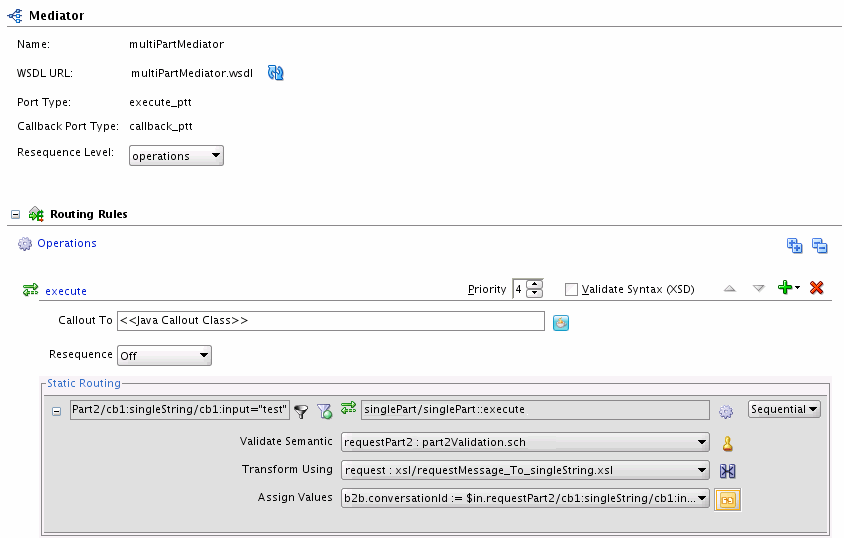The height and width of the screenshot is (538, 844).
Task: Open Transform Using dropdown
Action: pos(525,470)
